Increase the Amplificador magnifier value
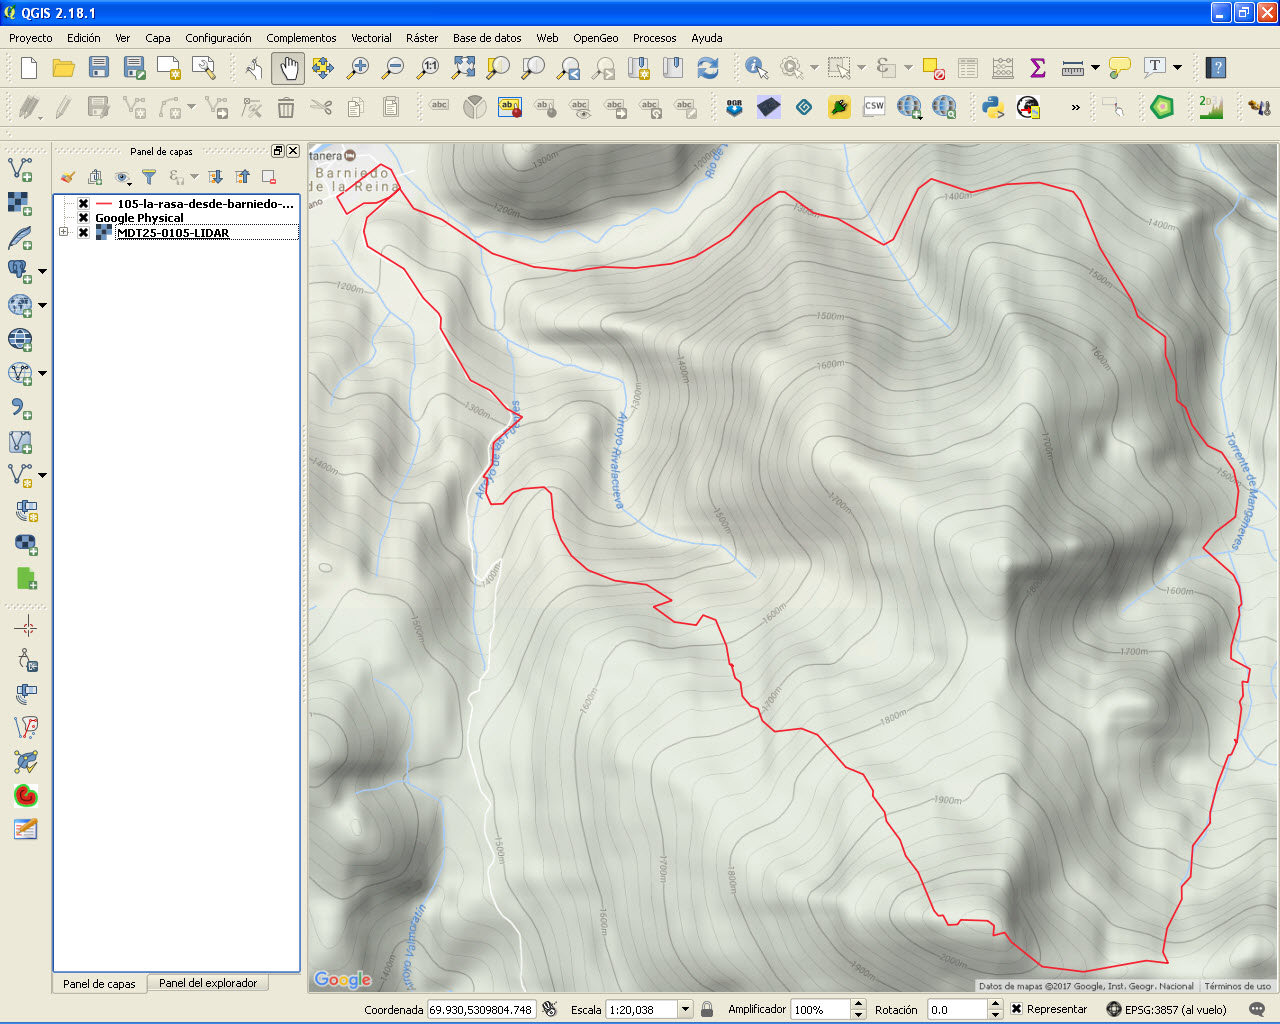 pos(858,1005)
